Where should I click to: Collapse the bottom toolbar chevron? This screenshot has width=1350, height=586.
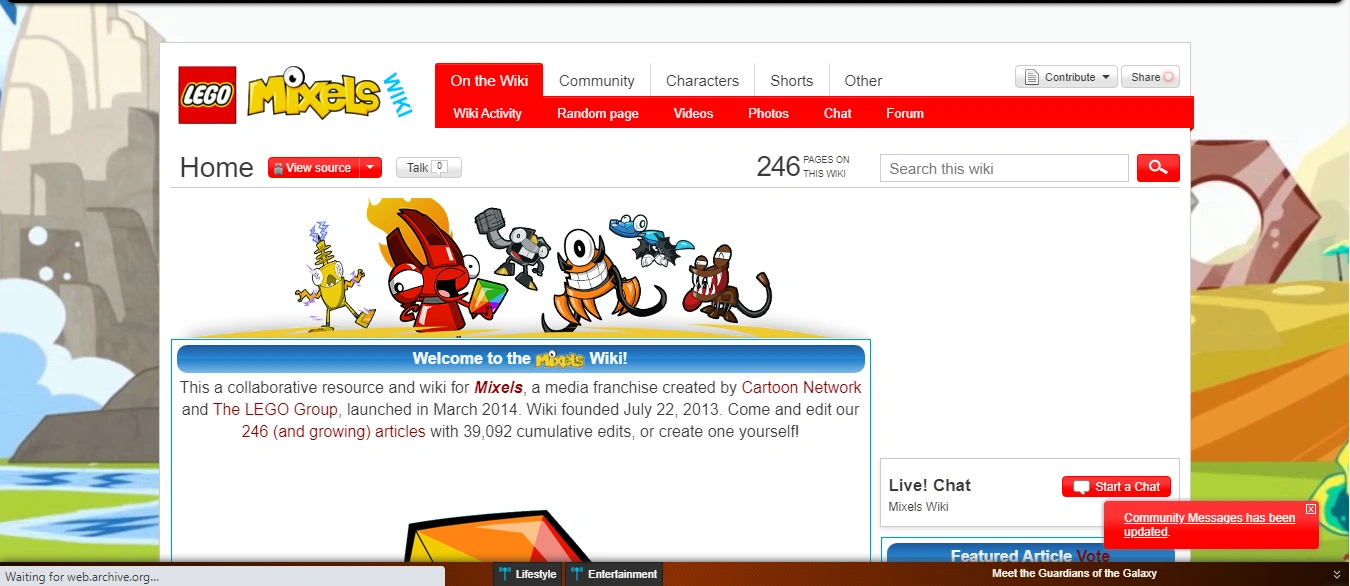1337,574
